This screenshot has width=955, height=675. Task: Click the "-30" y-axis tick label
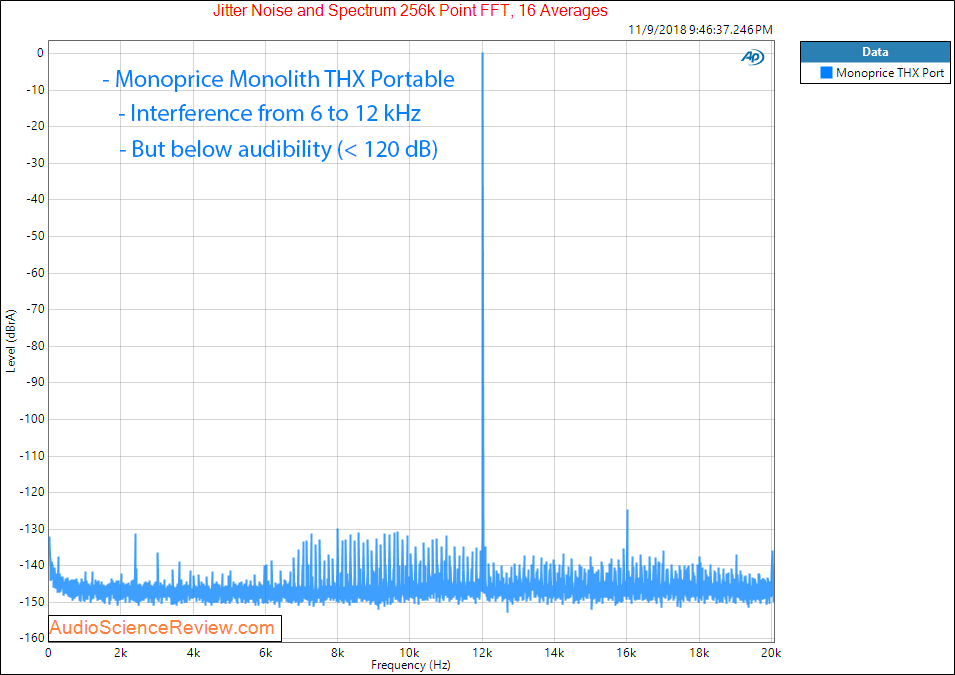click(x=35, y=163)
